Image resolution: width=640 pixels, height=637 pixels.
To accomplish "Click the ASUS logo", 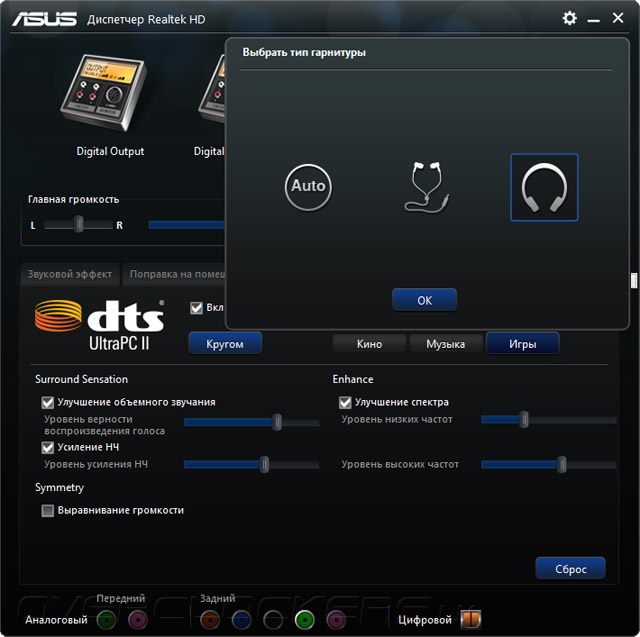I will pos(44,19).
